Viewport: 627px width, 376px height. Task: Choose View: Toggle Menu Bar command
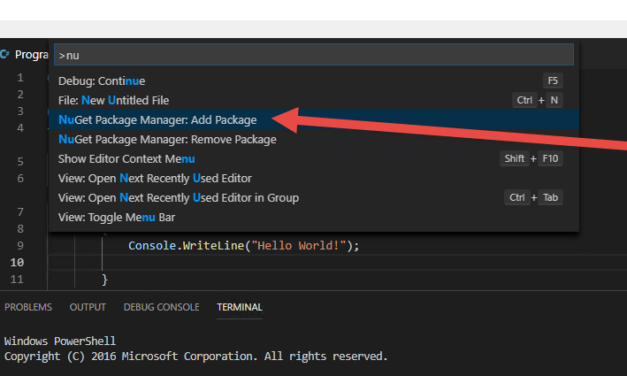[x=314, y=217]
